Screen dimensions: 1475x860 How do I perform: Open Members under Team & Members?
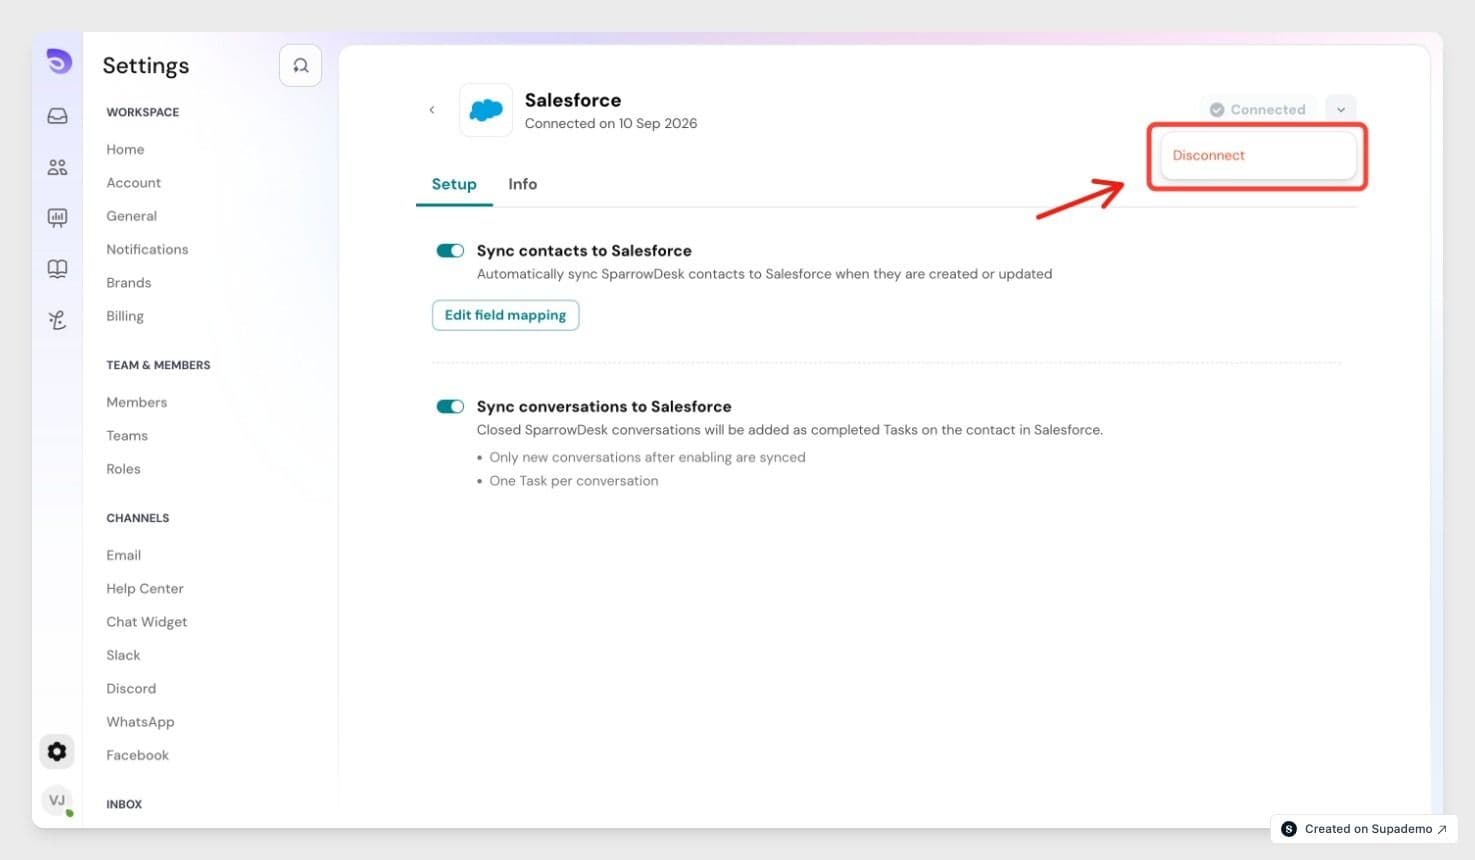[x=136, y=403]
